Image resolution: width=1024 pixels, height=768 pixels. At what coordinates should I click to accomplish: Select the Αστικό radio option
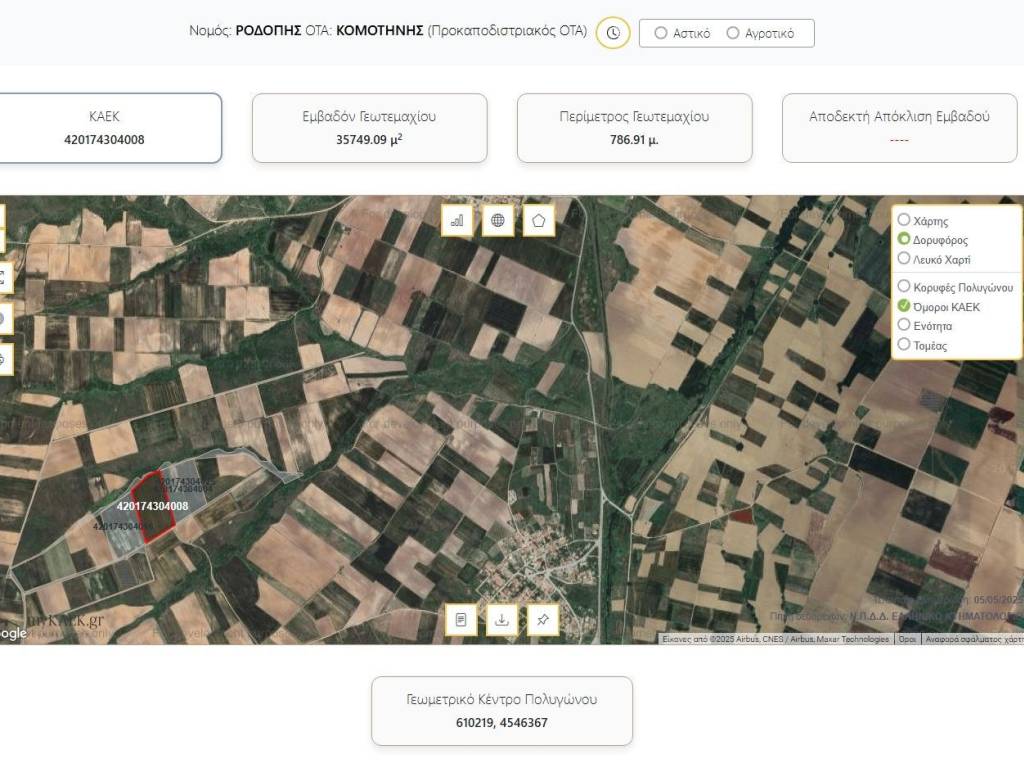(x=661, y=33)
